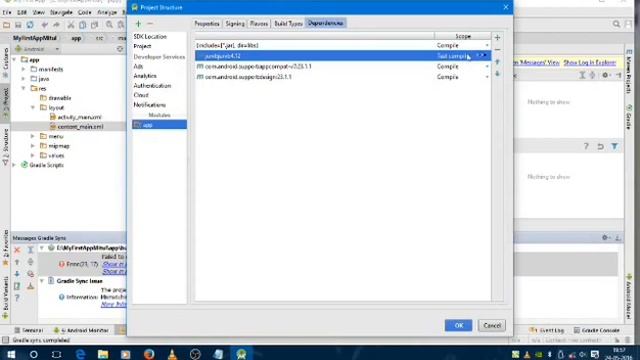Expand the java folder in project tree
The height and width of the screenshot is (360, 640).
tap(23, 79)
